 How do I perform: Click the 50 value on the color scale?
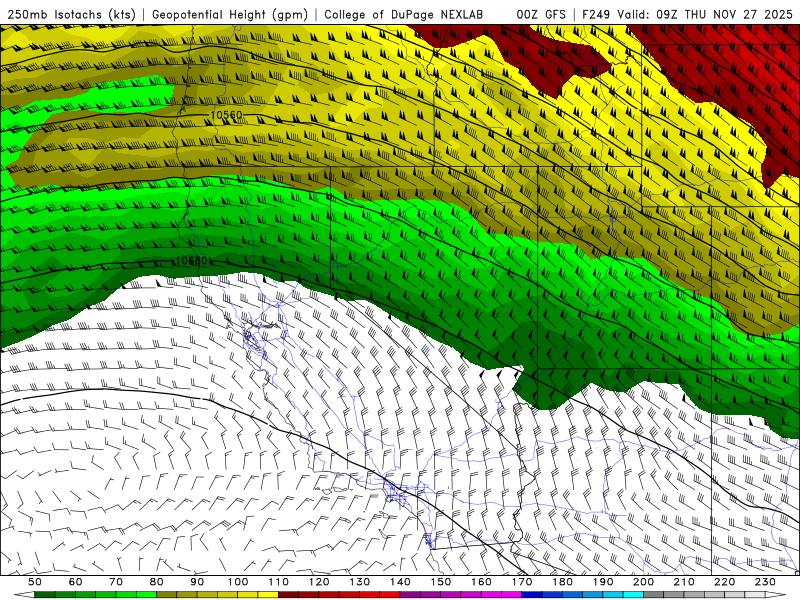(34, 582)
